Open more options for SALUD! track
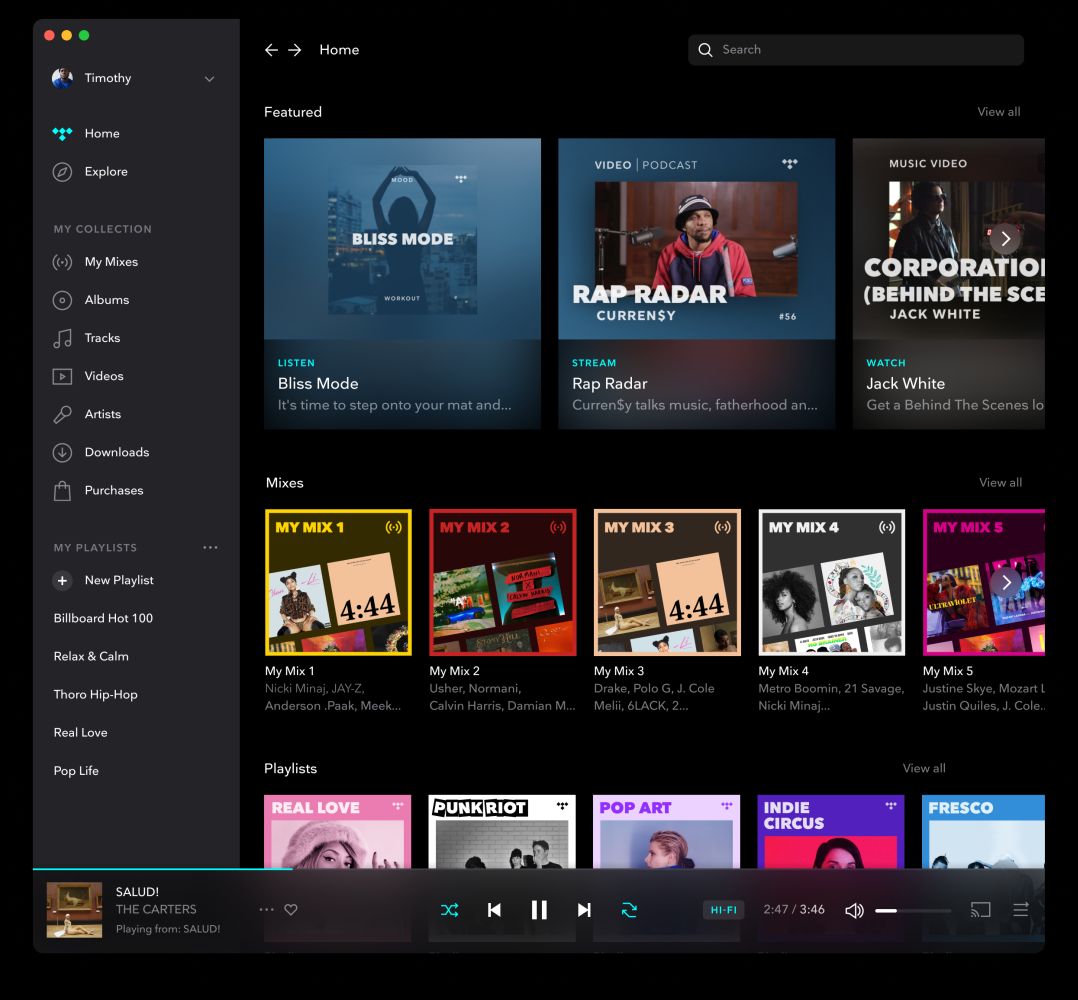This screenshot has width=1078, height=1000. pos(267,909)
